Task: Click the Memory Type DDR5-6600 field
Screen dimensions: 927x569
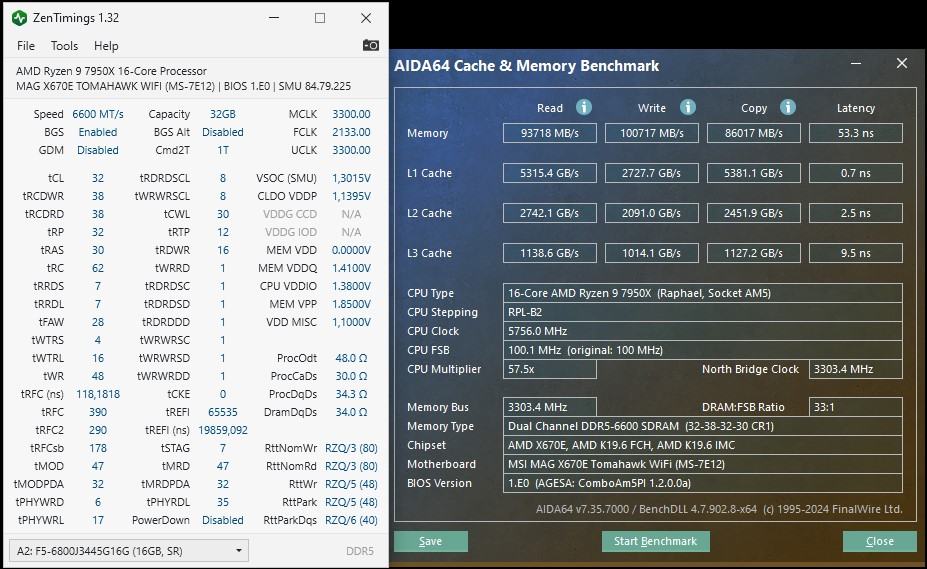Action: coord(702,426)
